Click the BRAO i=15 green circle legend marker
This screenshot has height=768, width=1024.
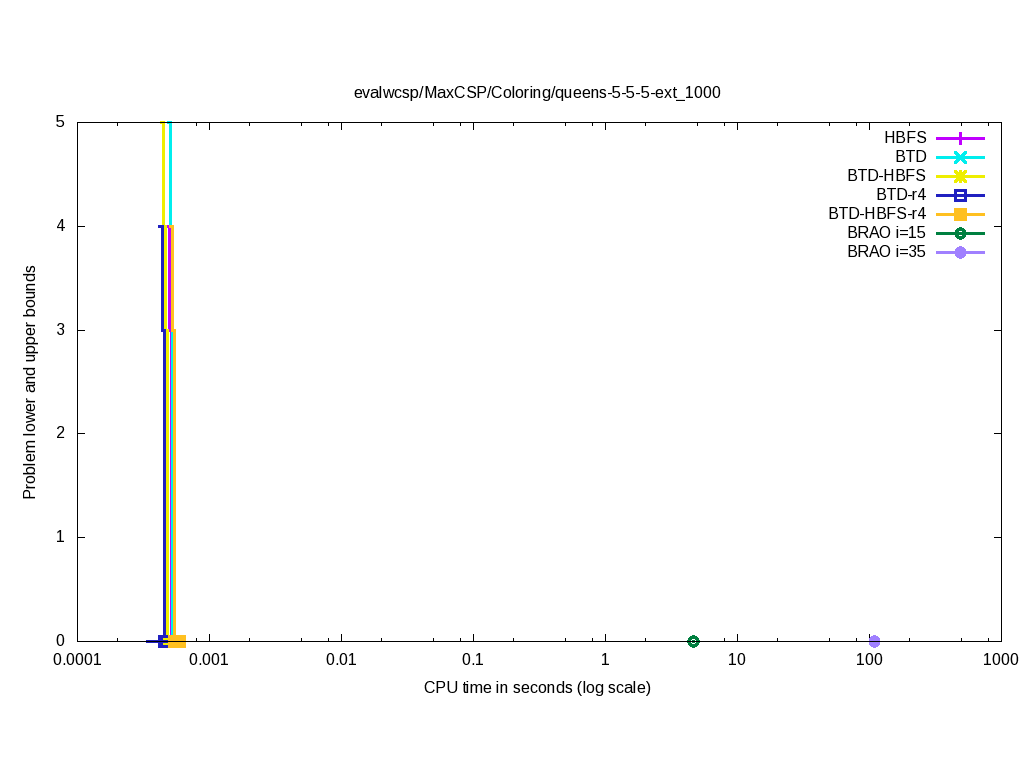pos(960,233)
